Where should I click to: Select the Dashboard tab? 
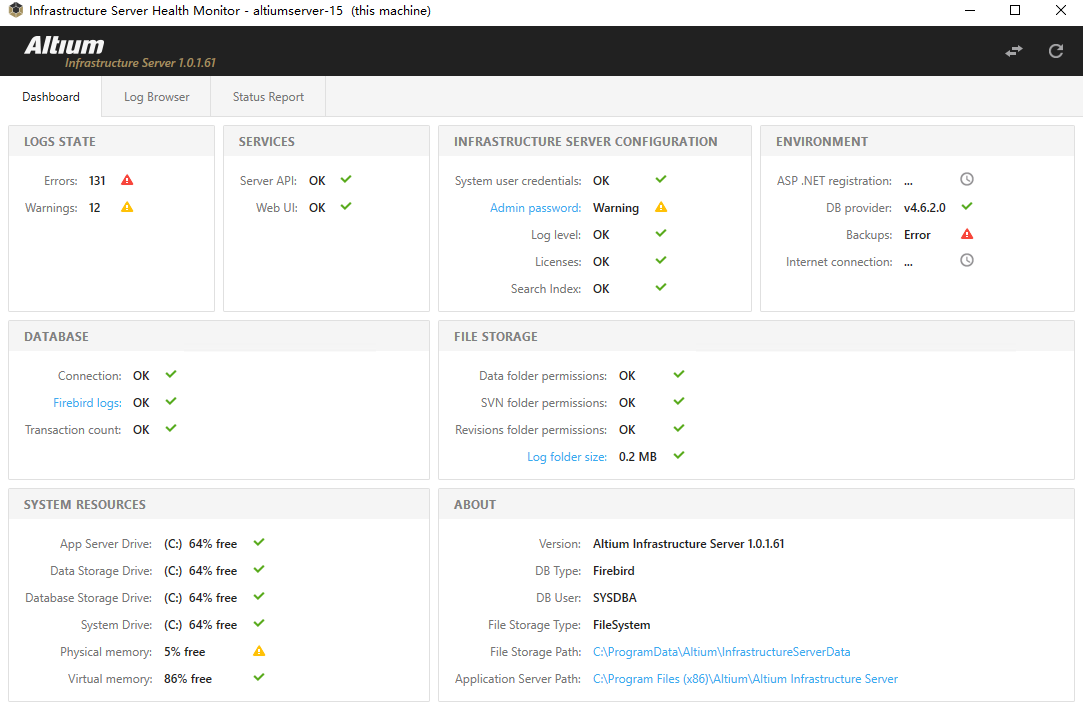[51, 97]
